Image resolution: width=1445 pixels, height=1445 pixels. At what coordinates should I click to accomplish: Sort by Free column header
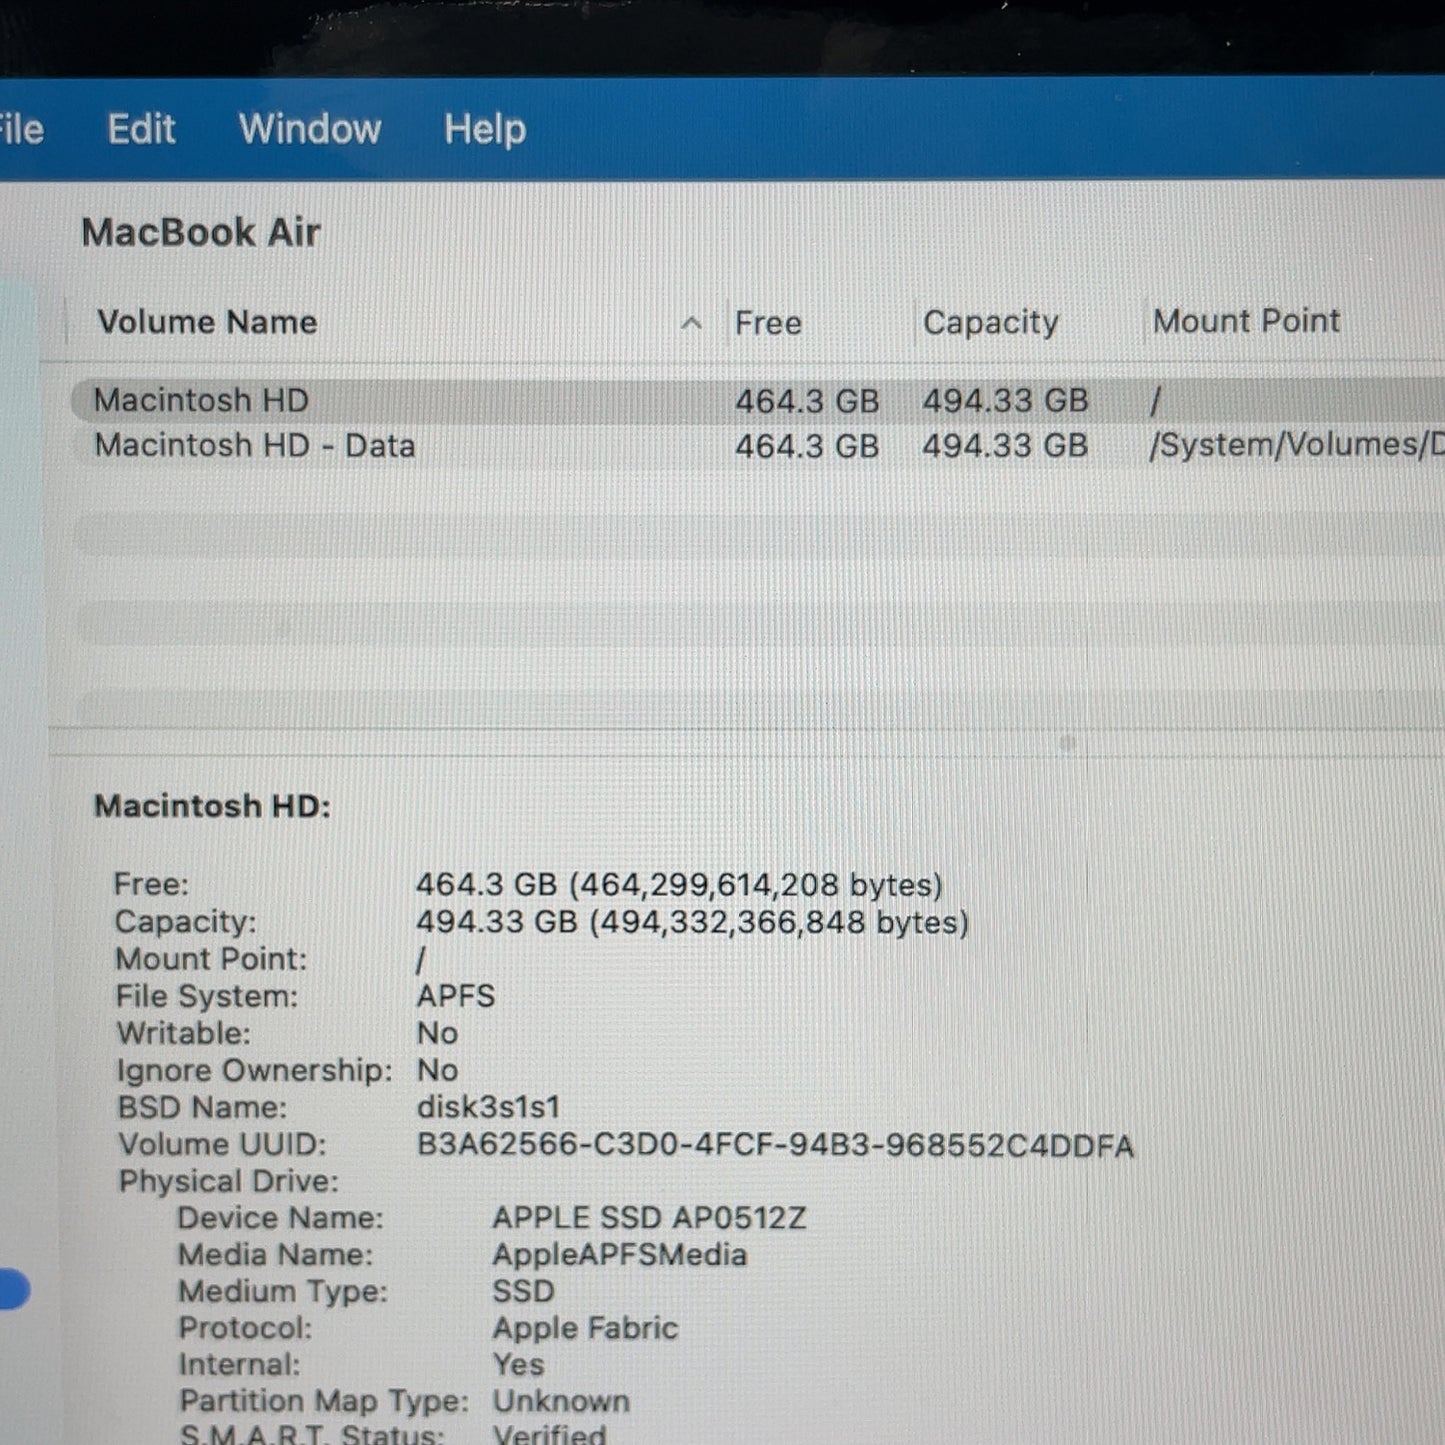(x=768, y=323)
